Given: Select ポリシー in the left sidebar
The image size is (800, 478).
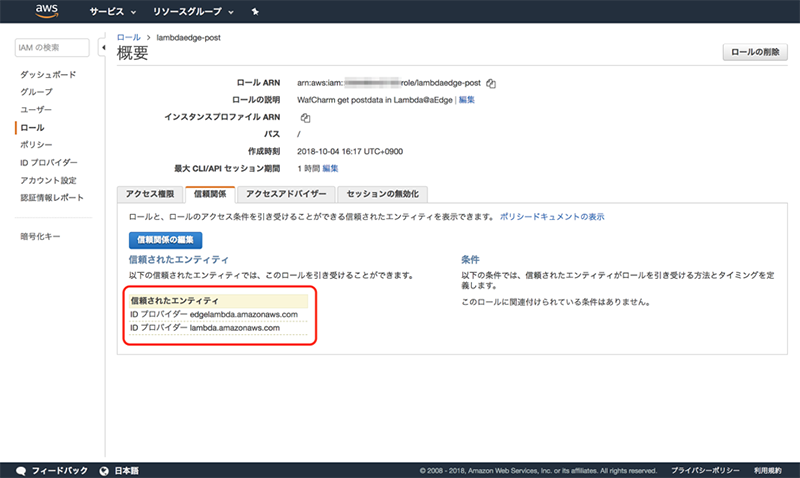Looking at the screenshot, I should point(36,145).
